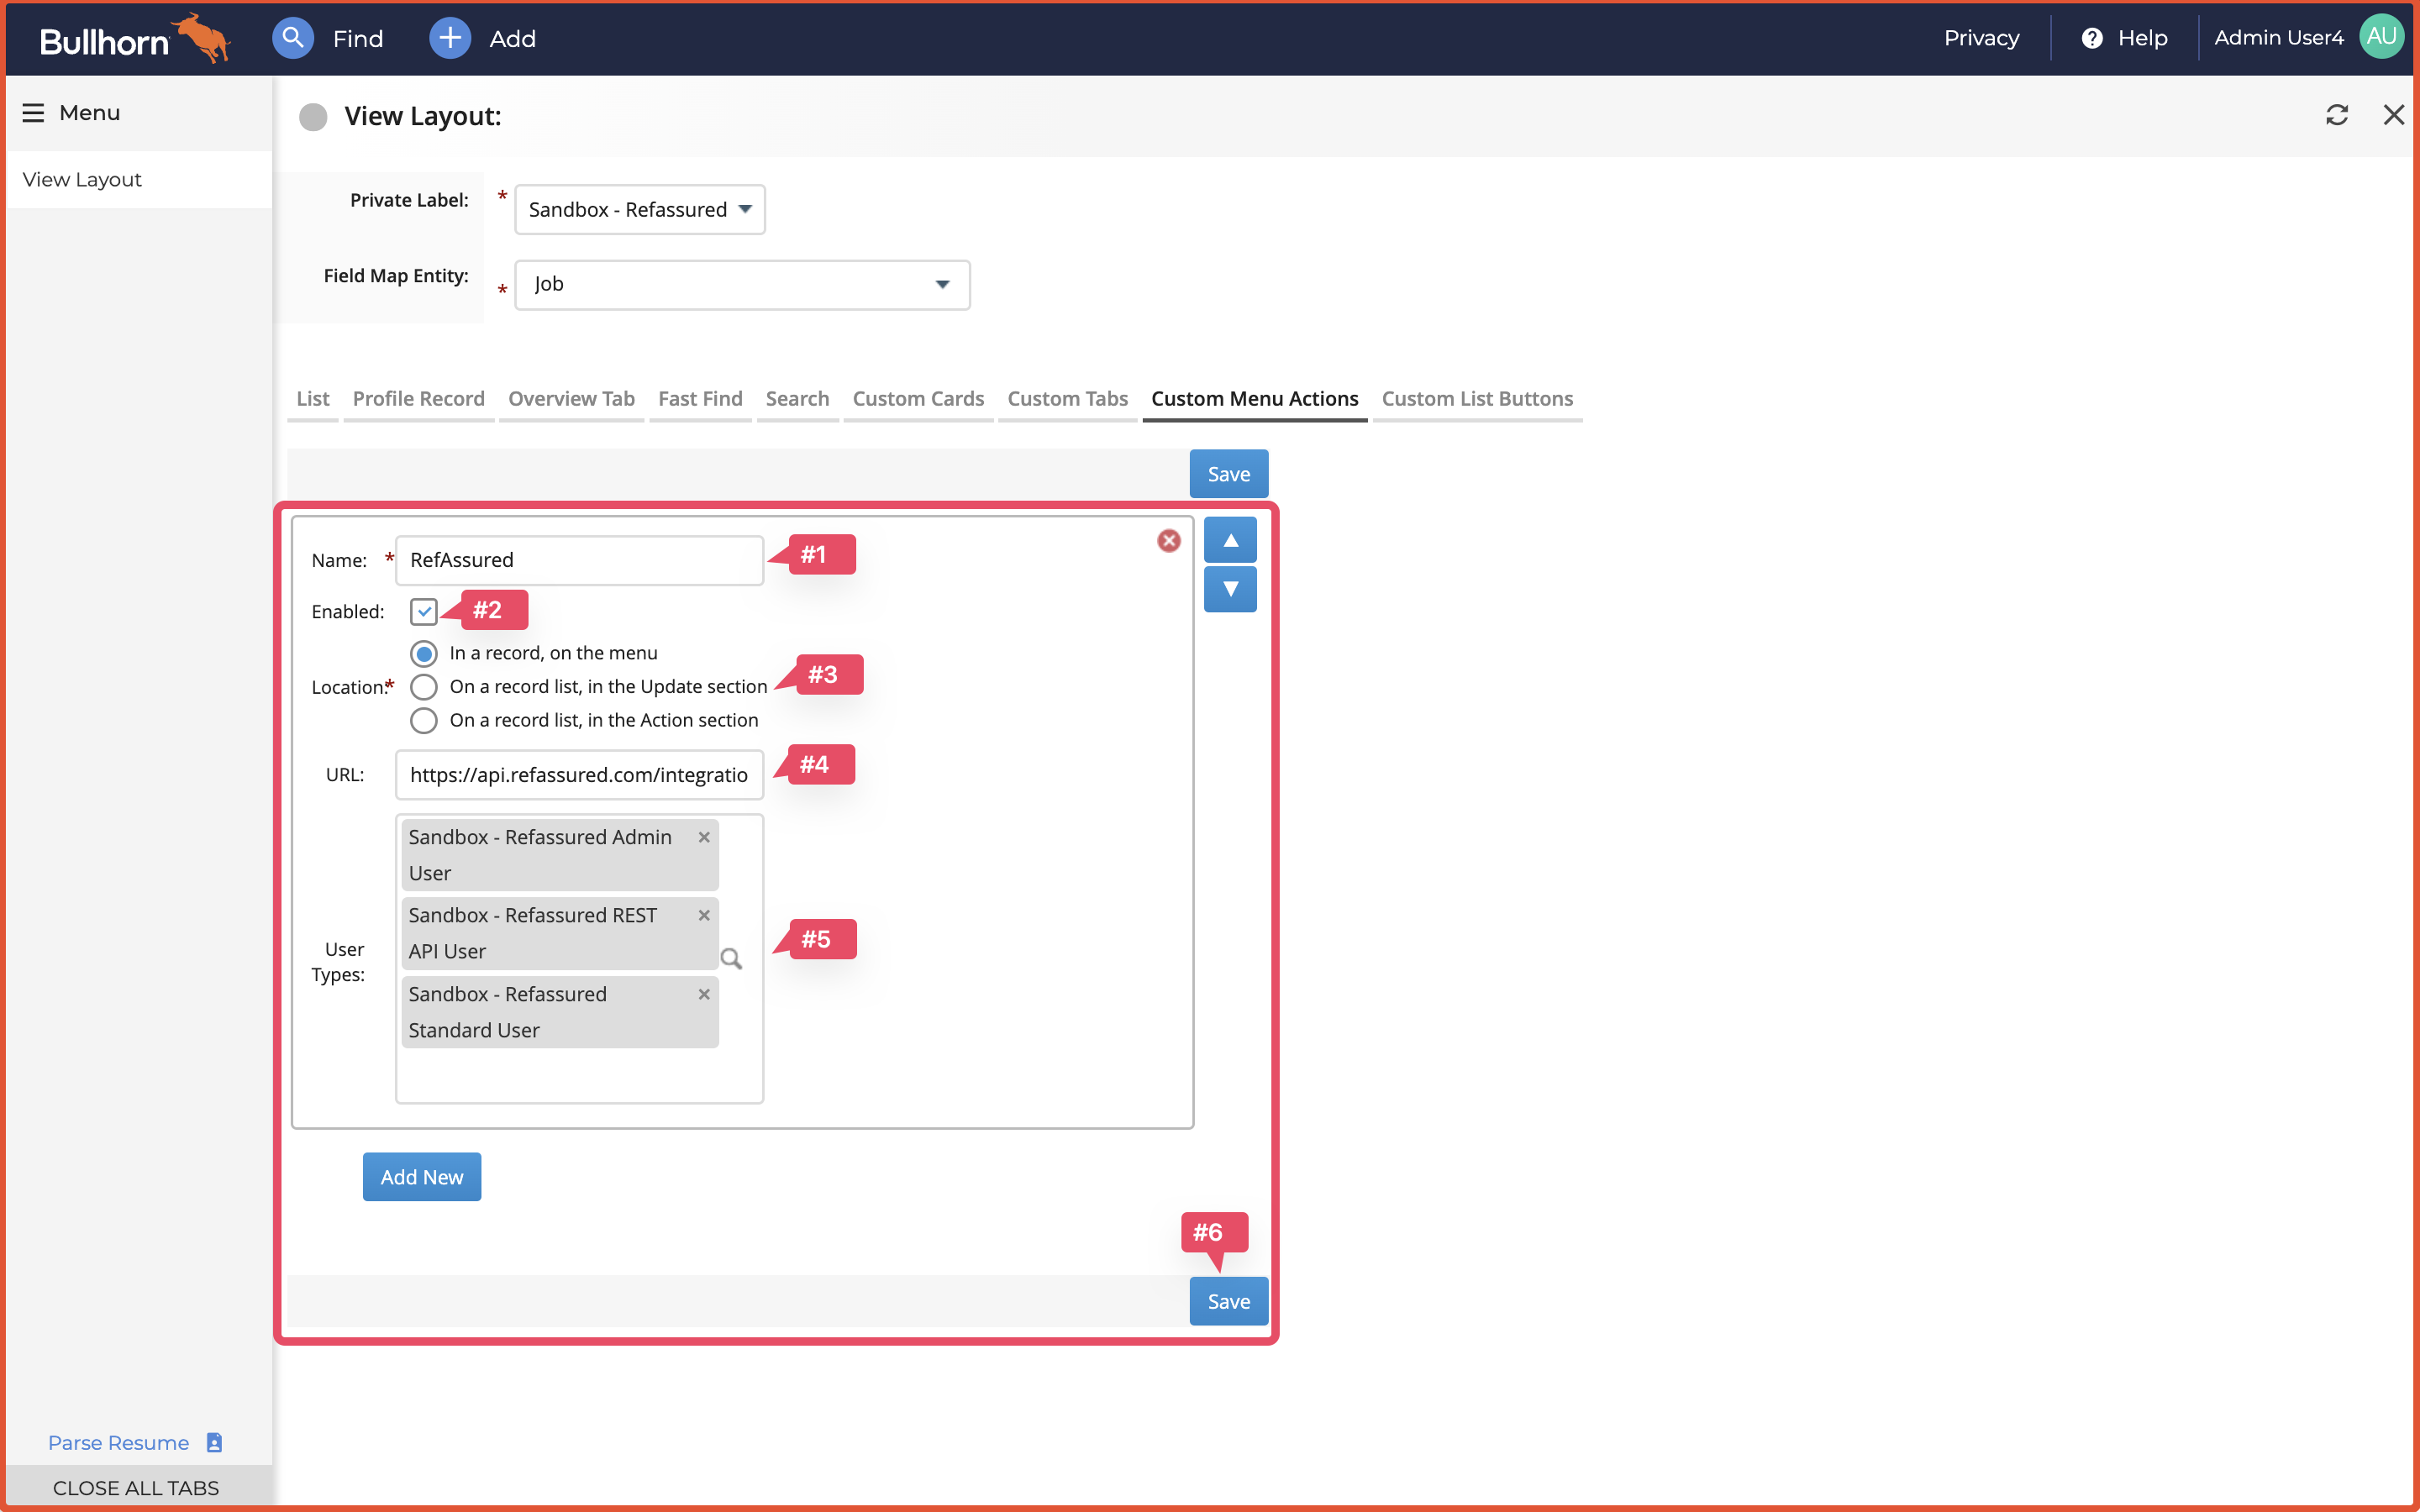Open the Custom List Buttons tab
Screen dimensions: 2420x1512
tap(1477, 399)
